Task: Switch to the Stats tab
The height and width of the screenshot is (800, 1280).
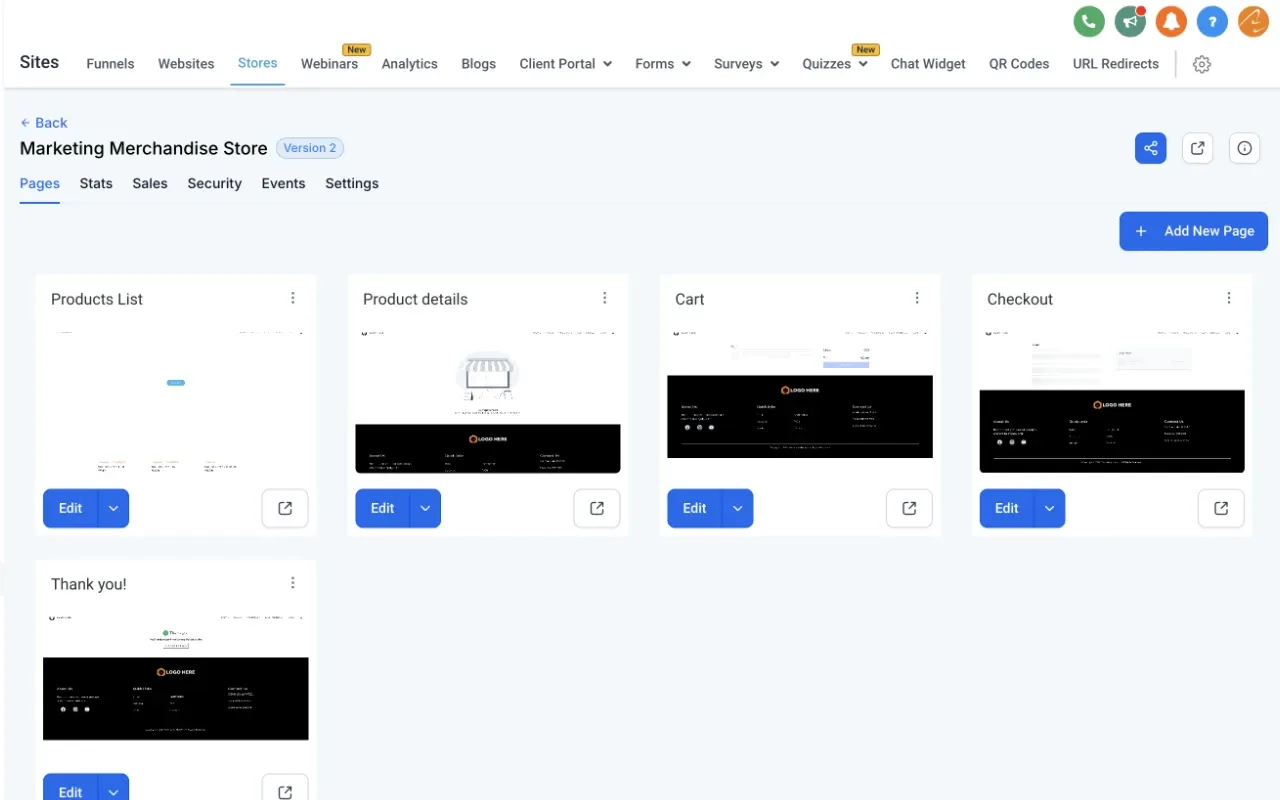Action: pos(96,183)
